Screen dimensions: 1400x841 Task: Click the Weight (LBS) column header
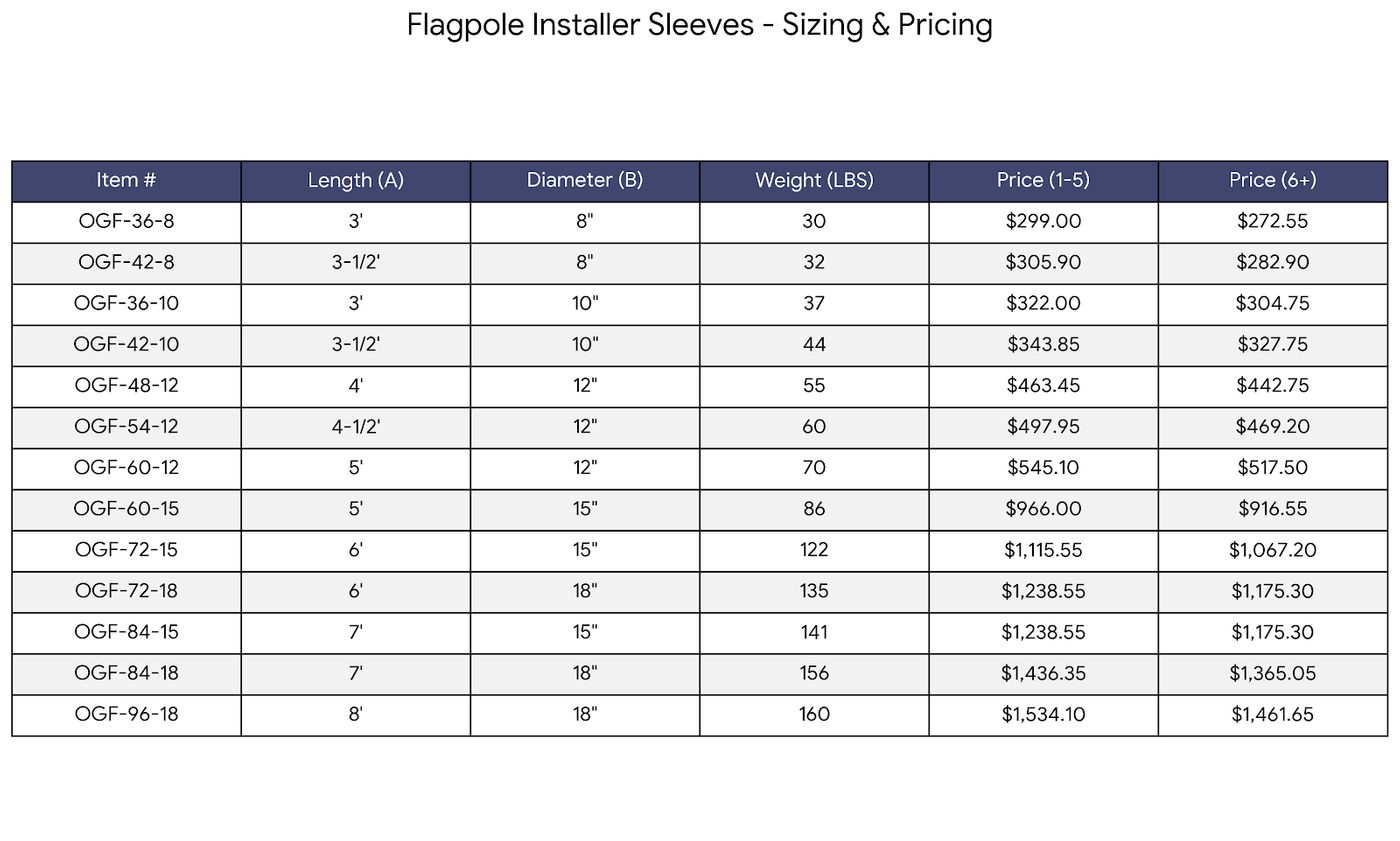pyautogui.click(x=814, y=181)
